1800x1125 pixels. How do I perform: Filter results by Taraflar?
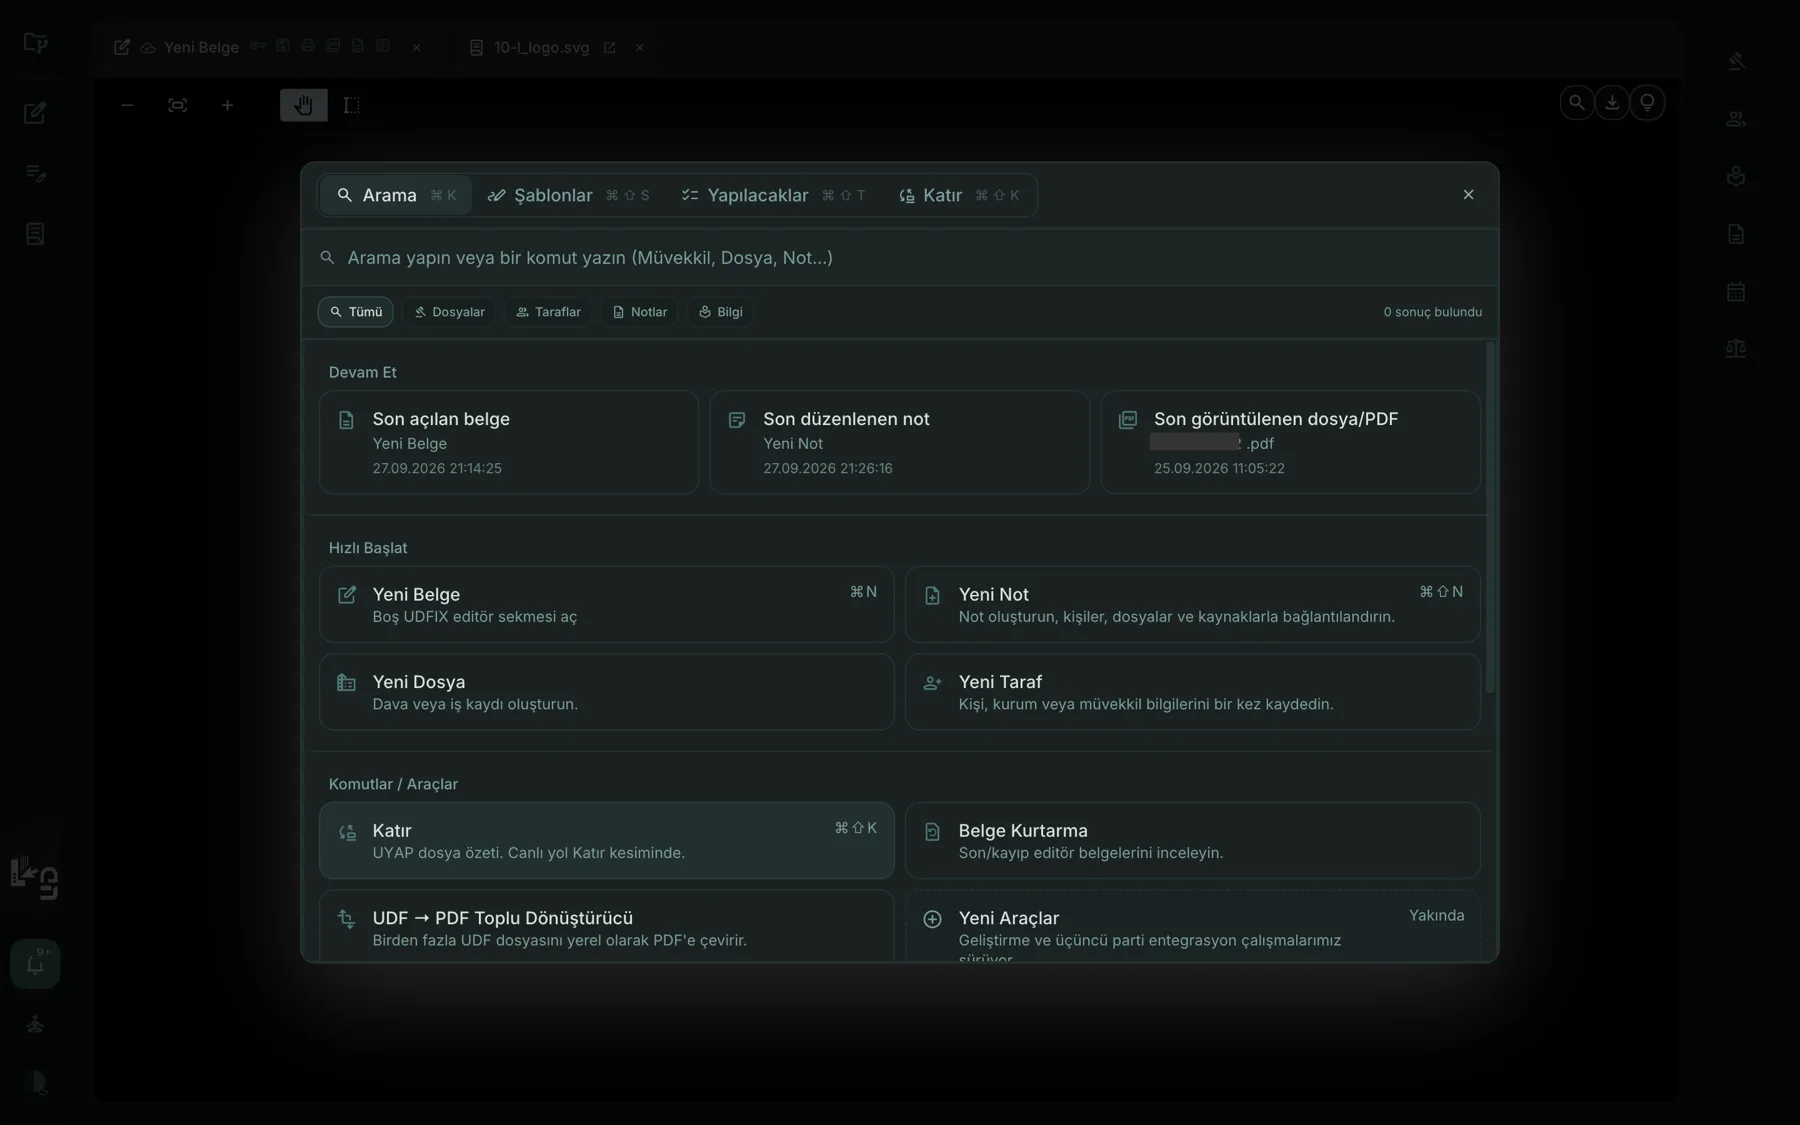click(x=548, y=312)
